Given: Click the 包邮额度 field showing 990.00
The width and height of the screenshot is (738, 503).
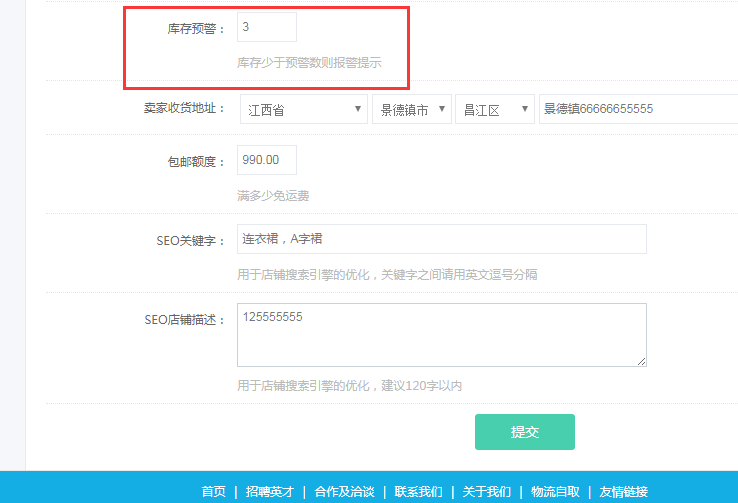Looking at the screenshot, I should pyautogui.click(x=266, y=160).
